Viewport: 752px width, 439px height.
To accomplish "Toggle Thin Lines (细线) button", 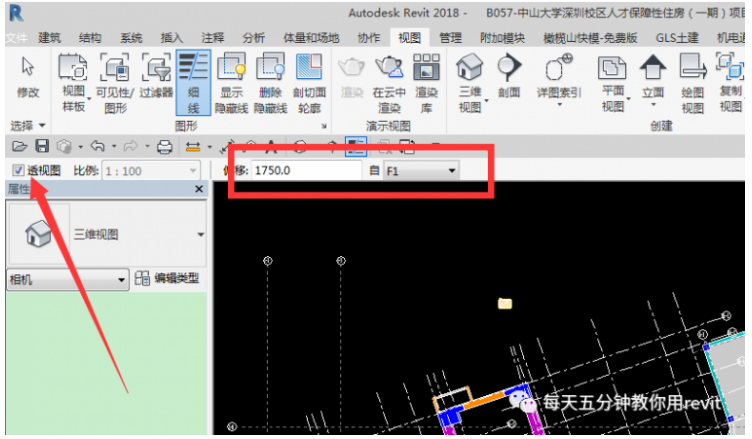I will [x=193, y=83].
